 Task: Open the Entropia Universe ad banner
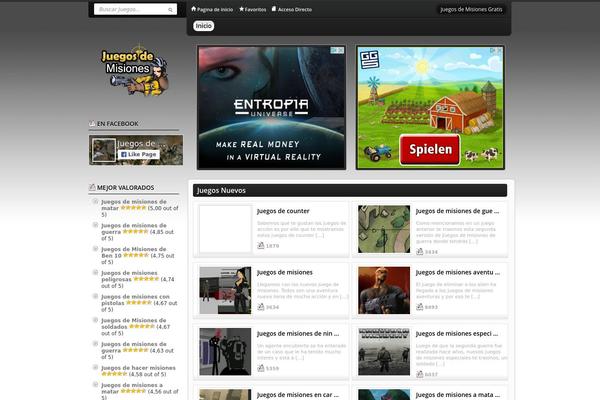271,107
